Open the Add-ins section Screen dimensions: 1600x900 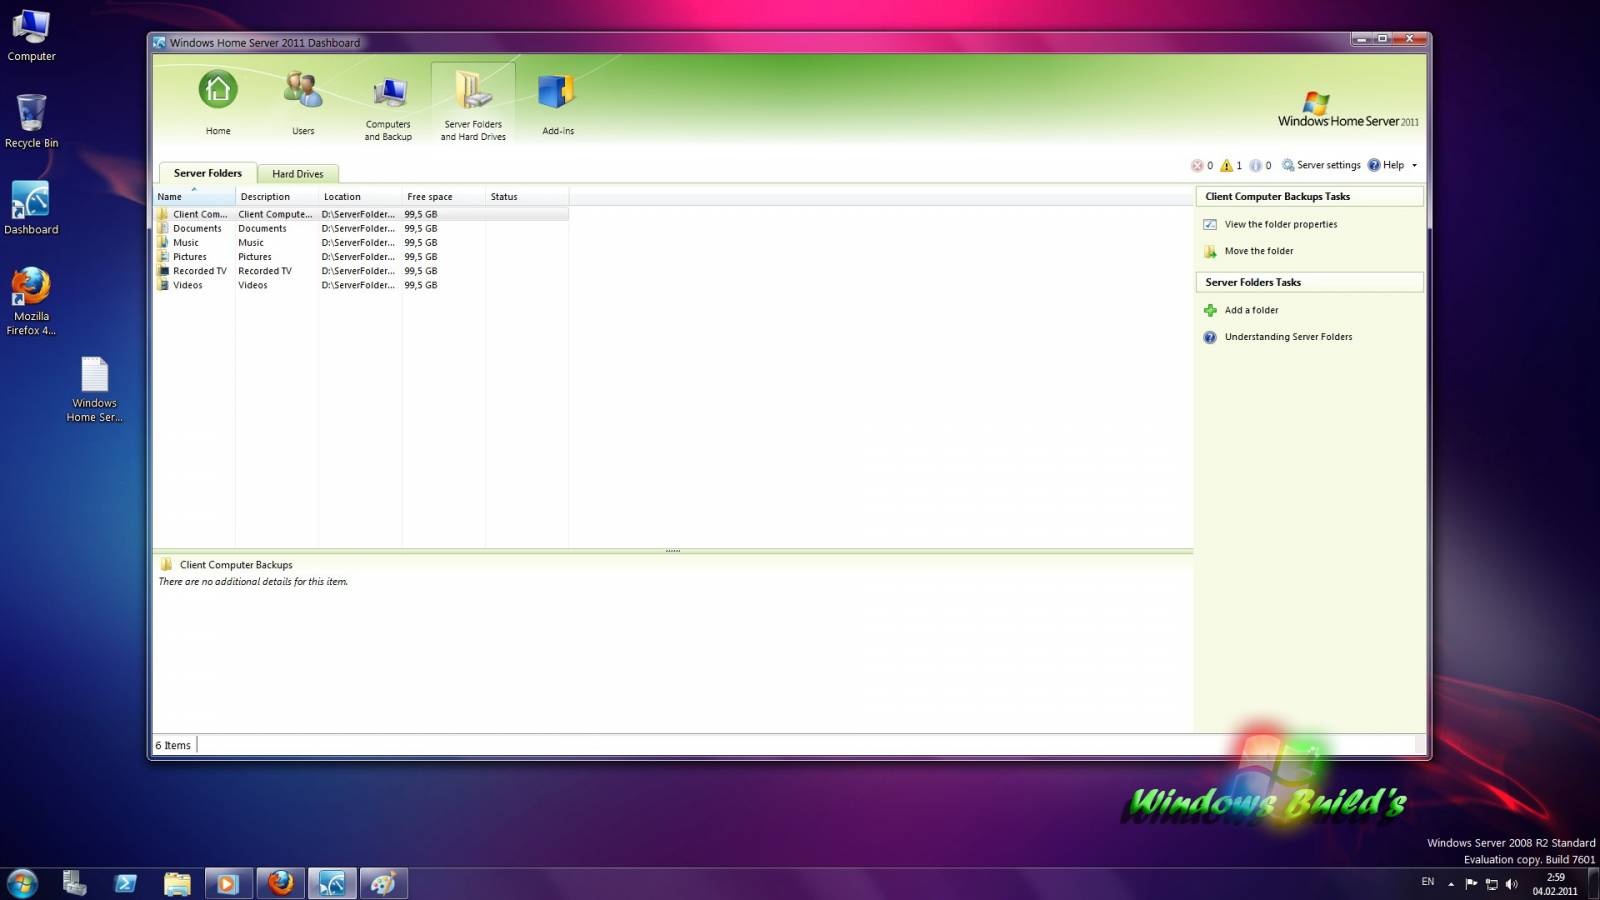tap(557, 102)
